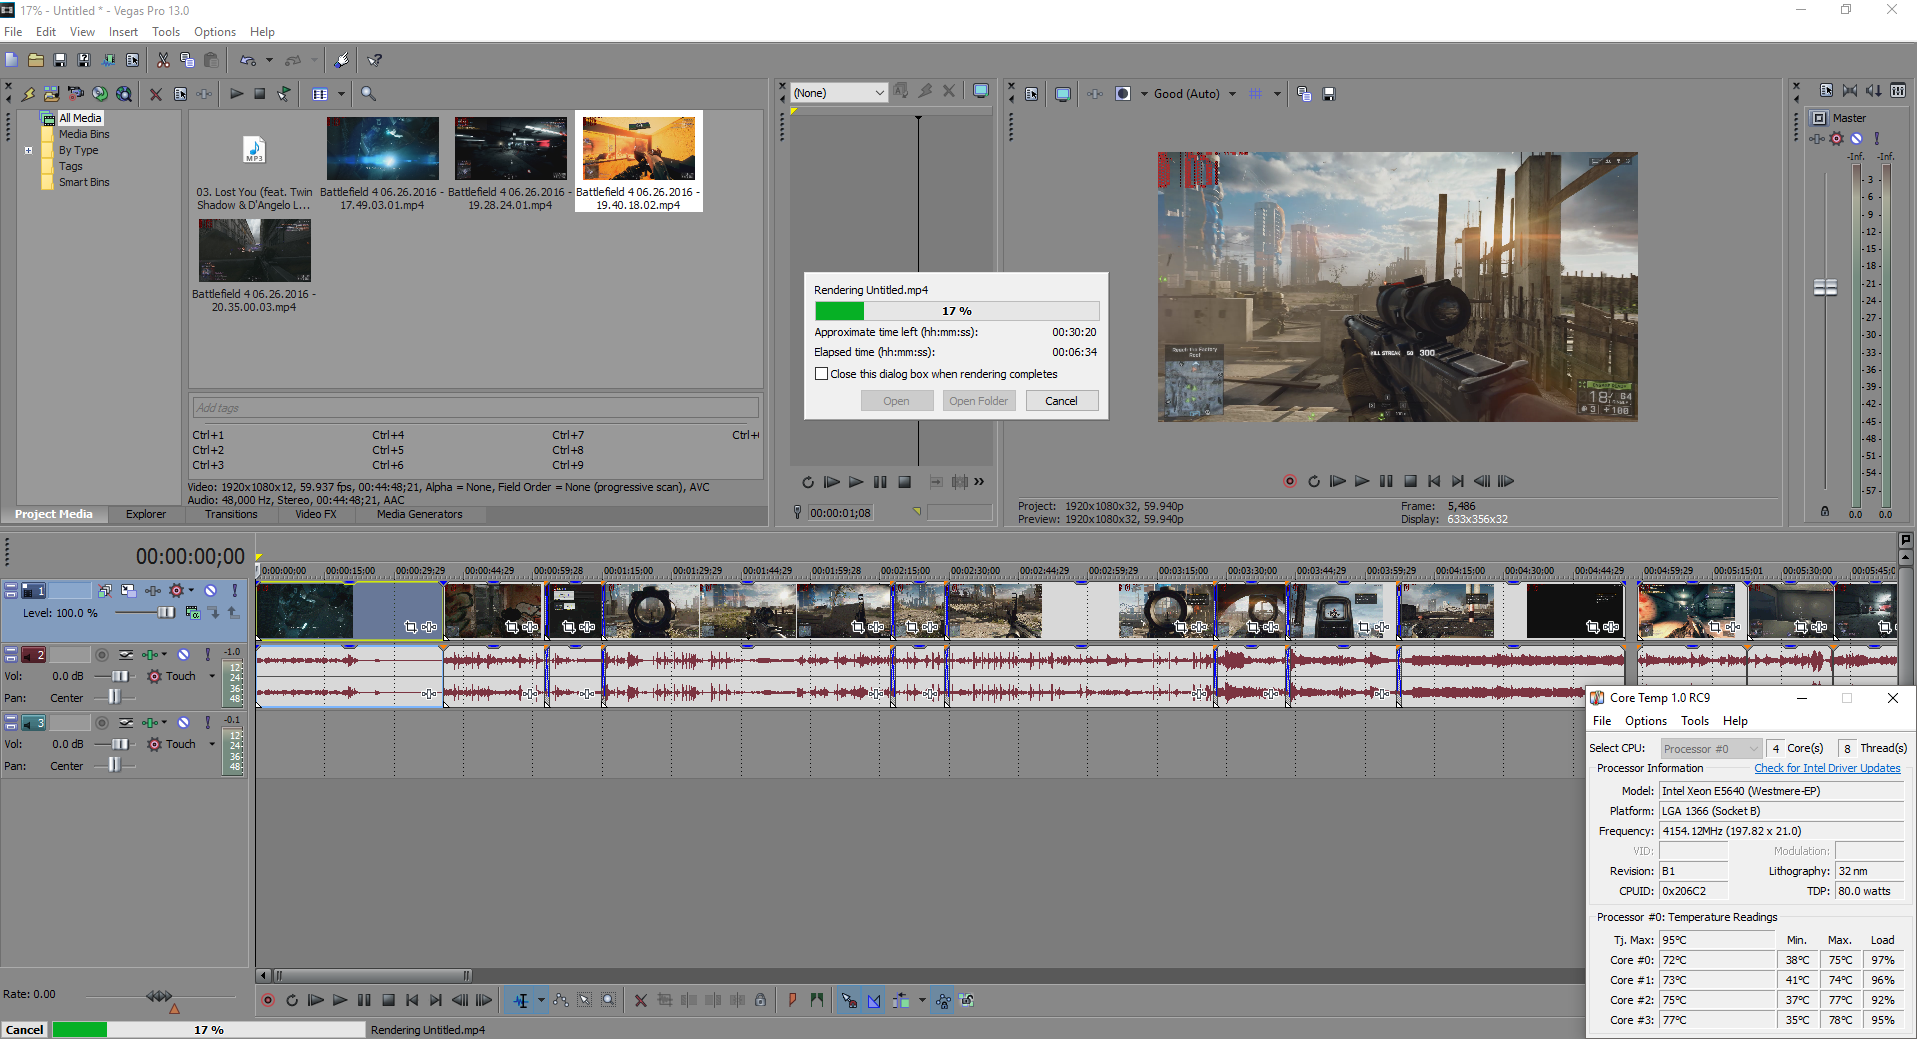Click Cancel button in the status bar
1917x1039 pixels.
(25, 1030)
